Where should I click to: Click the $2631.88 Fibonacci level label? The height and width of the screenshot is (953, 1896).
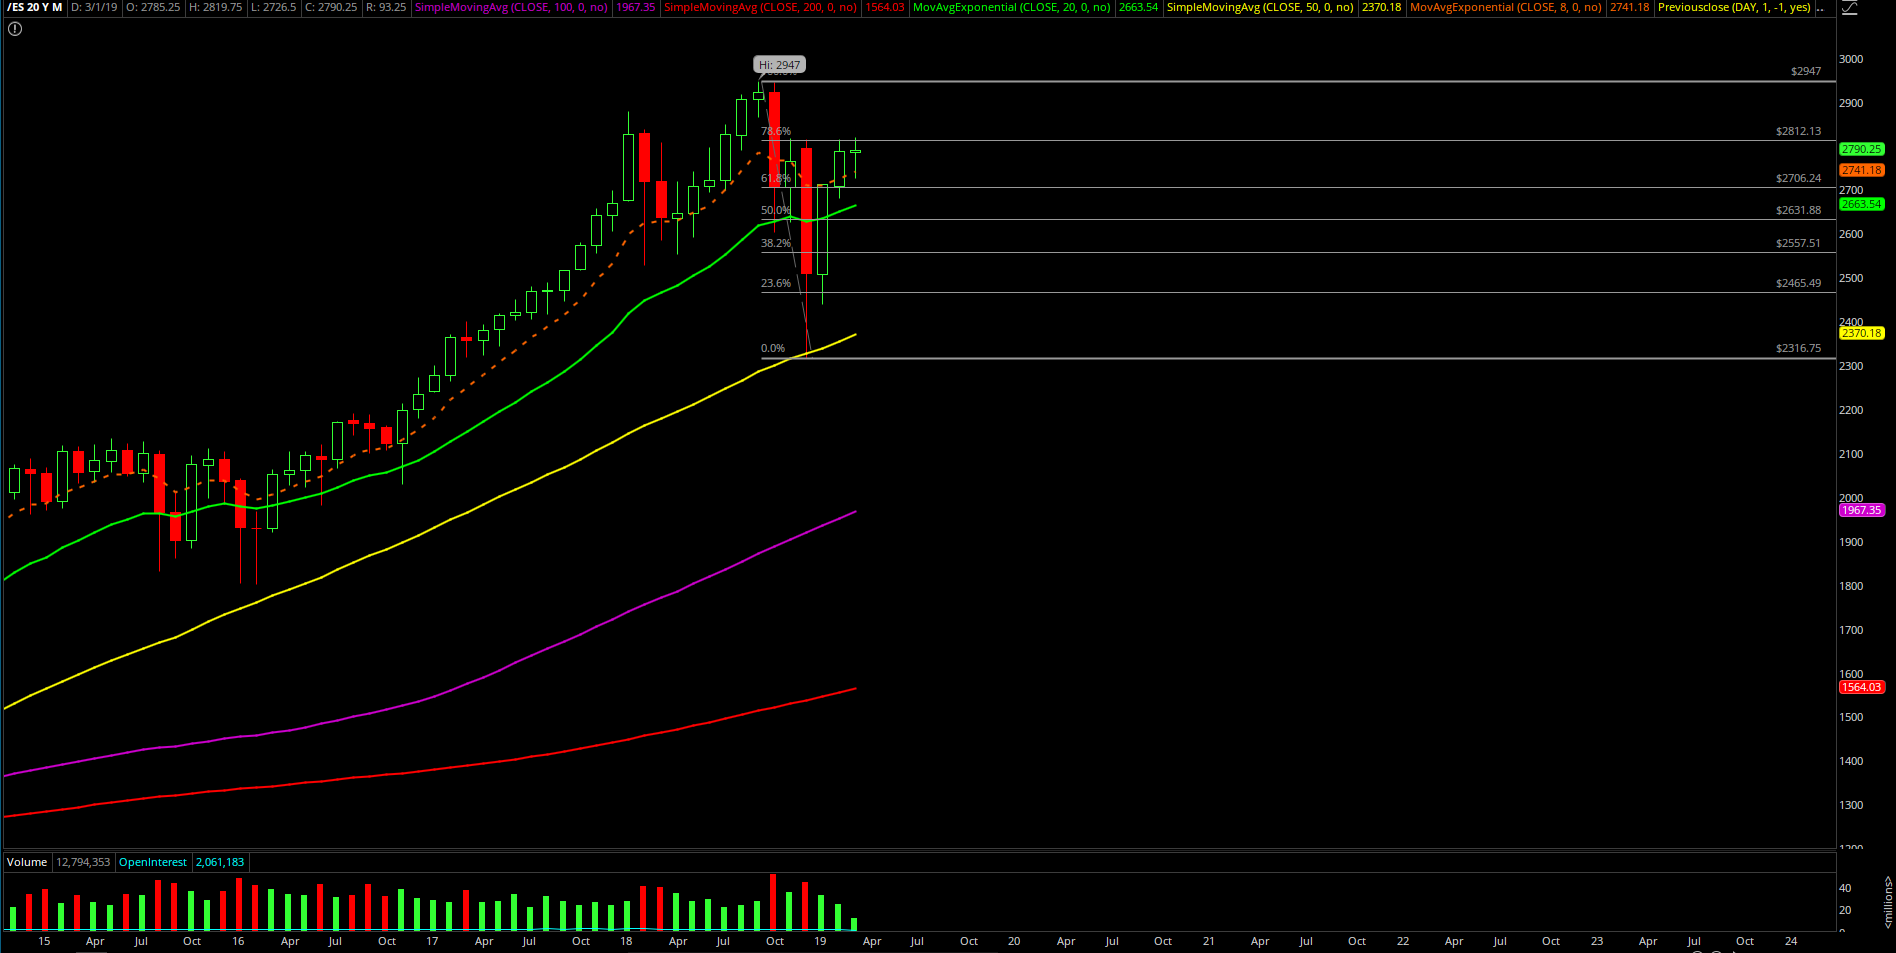click(1798, 210)
